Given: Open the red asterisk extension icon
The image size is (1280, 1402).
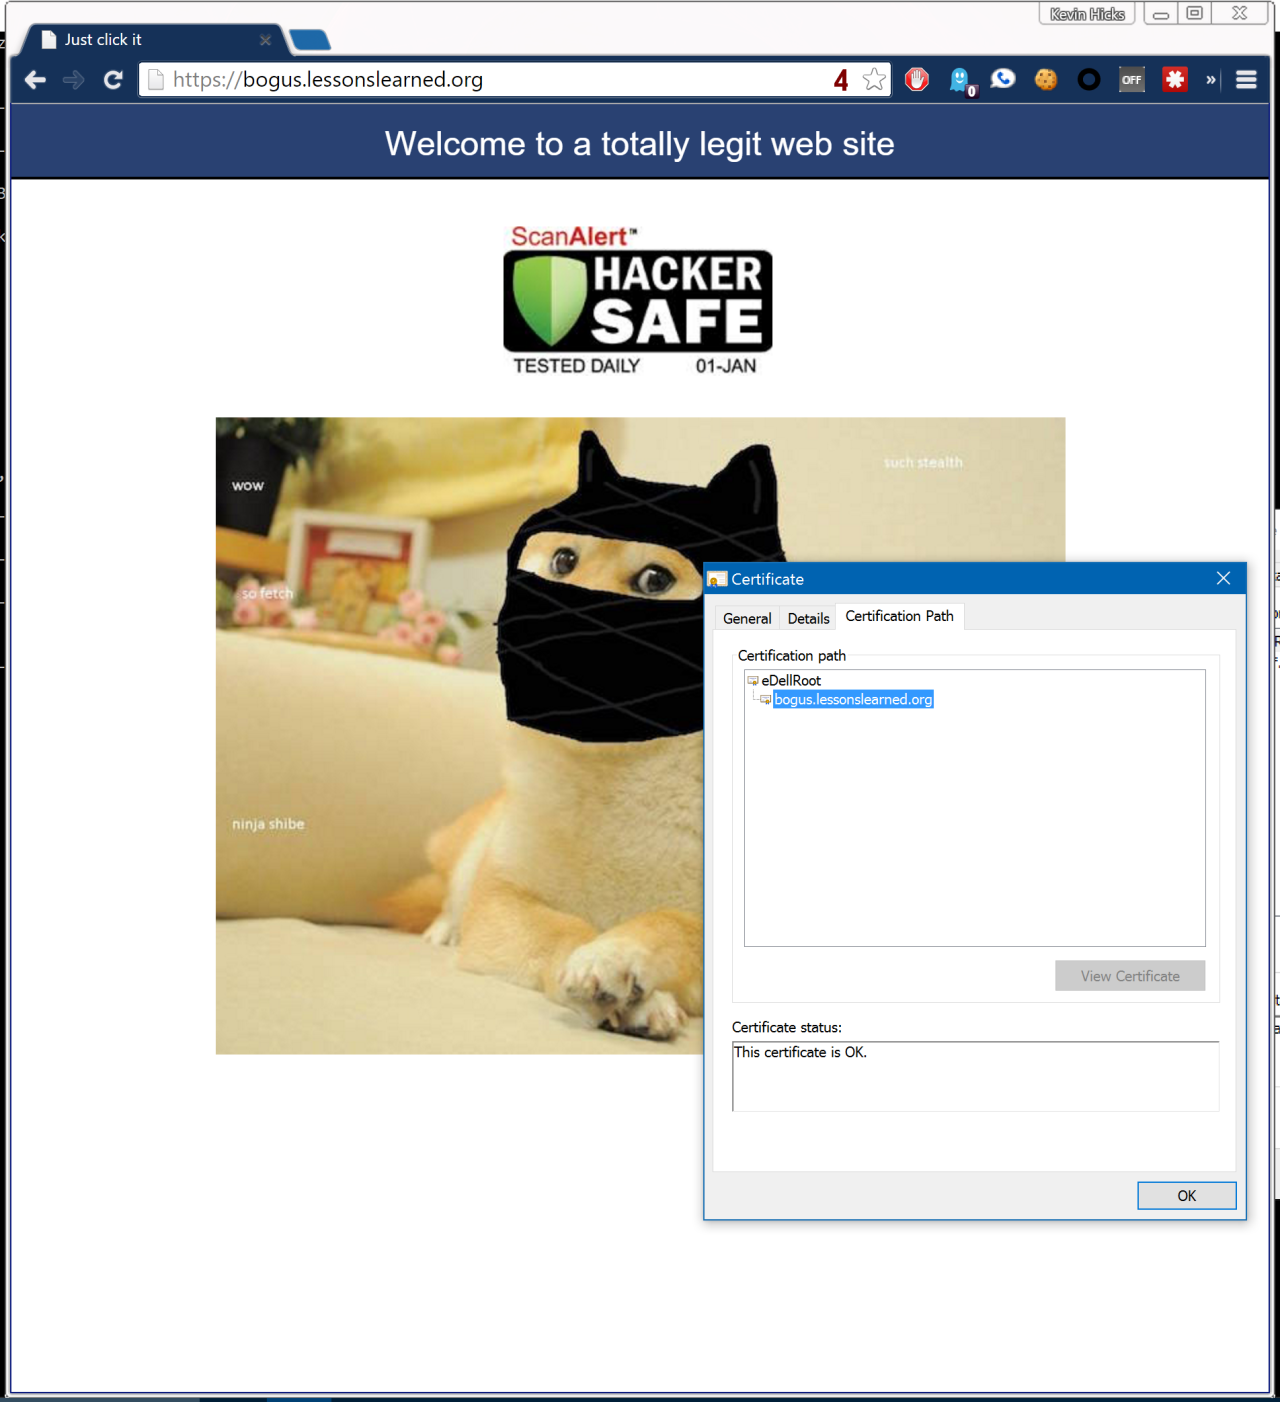Looking at the screenshot, I should pyautogui.click(x=1175, y=80).
